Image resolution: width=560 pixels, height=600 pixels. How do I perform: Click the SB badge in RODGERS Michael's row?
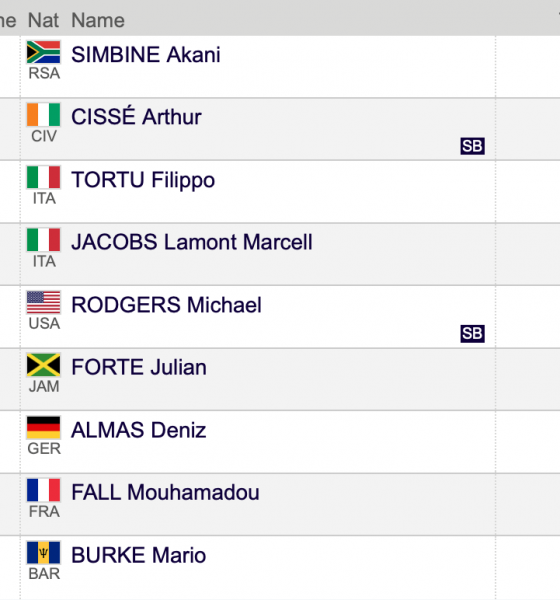tap(472, 334)
